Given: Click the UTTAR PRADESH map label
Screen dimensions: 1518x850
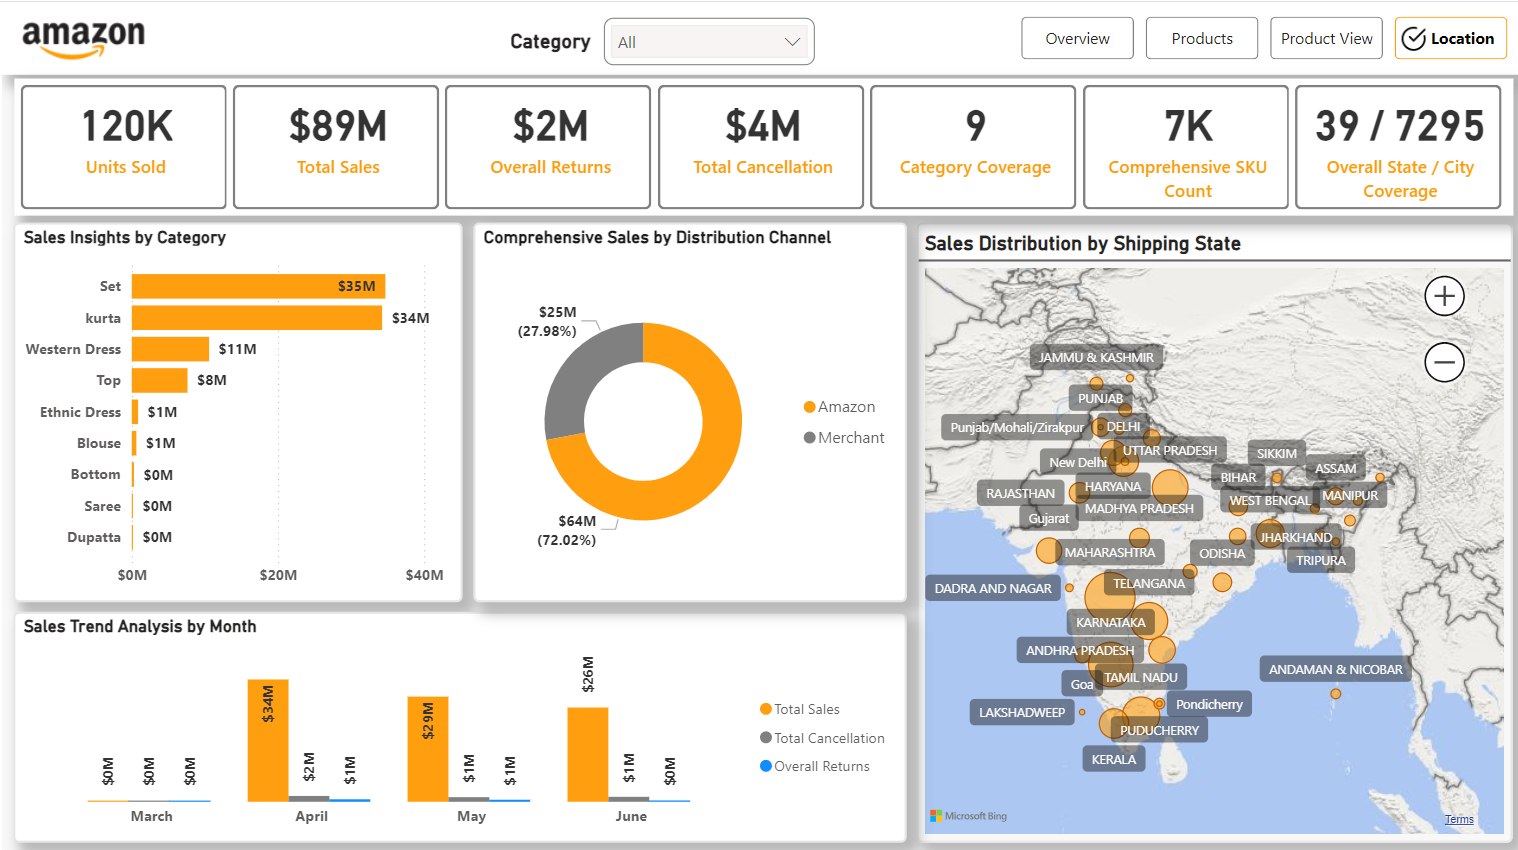Looking at the screenshot, I should click(x=1169, y=450).
